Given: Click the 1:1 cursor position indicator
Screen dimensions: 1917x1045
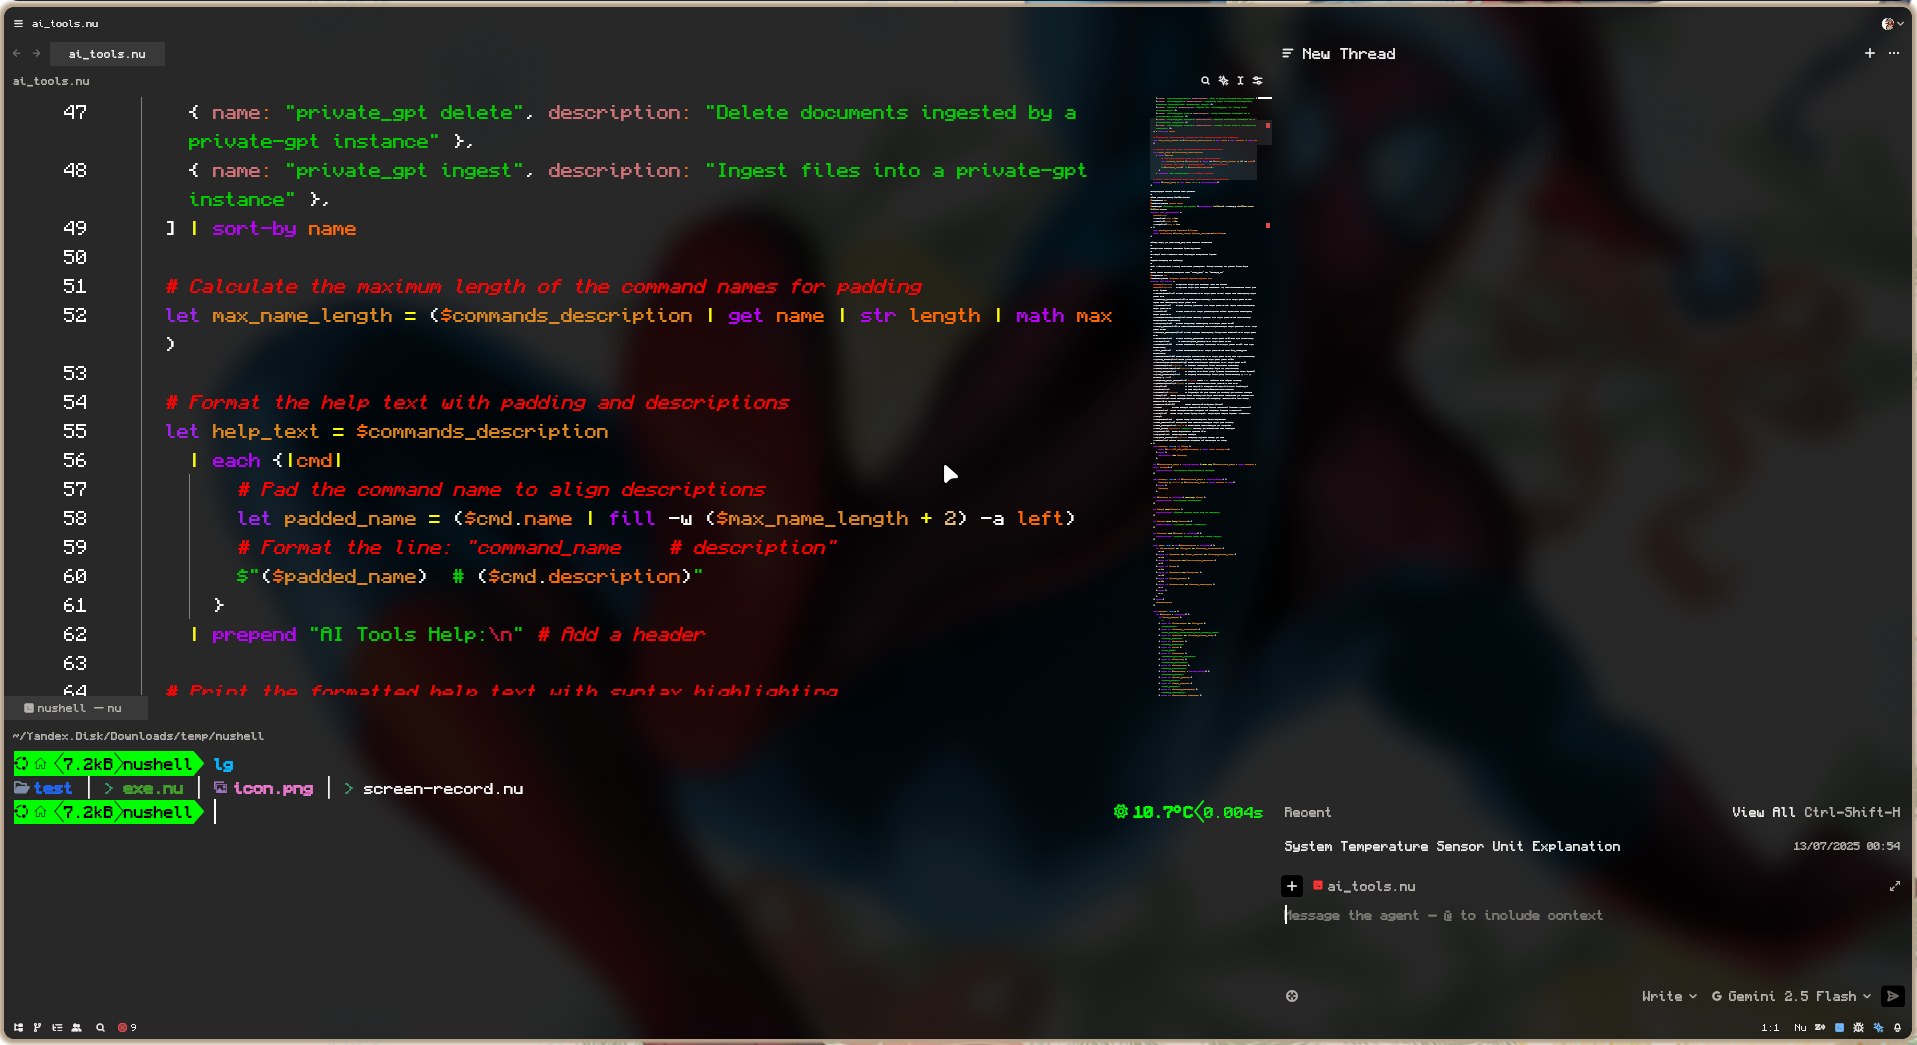Looking at the screenshot, I should tap(1770, 1027).
